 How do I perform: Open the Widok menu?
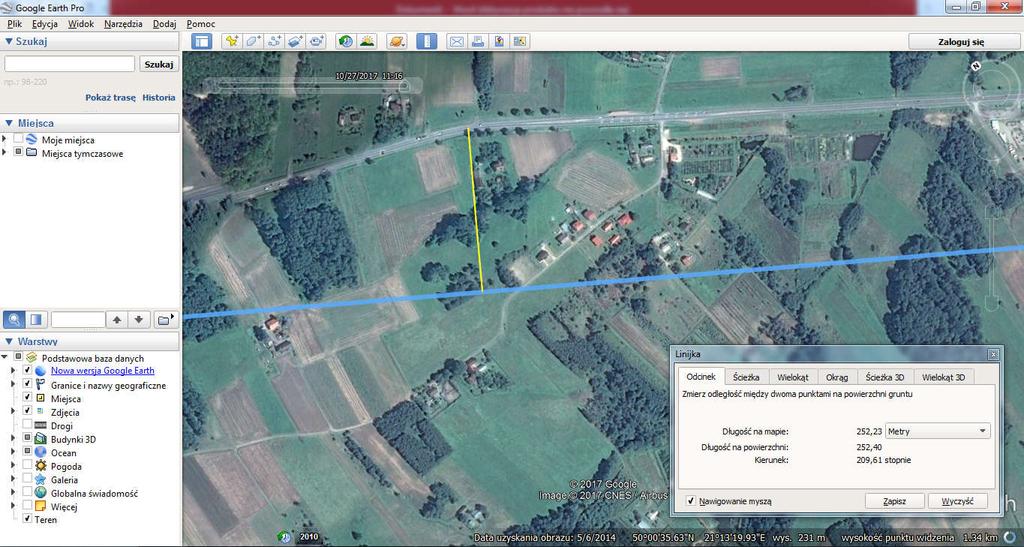[81, 23]
